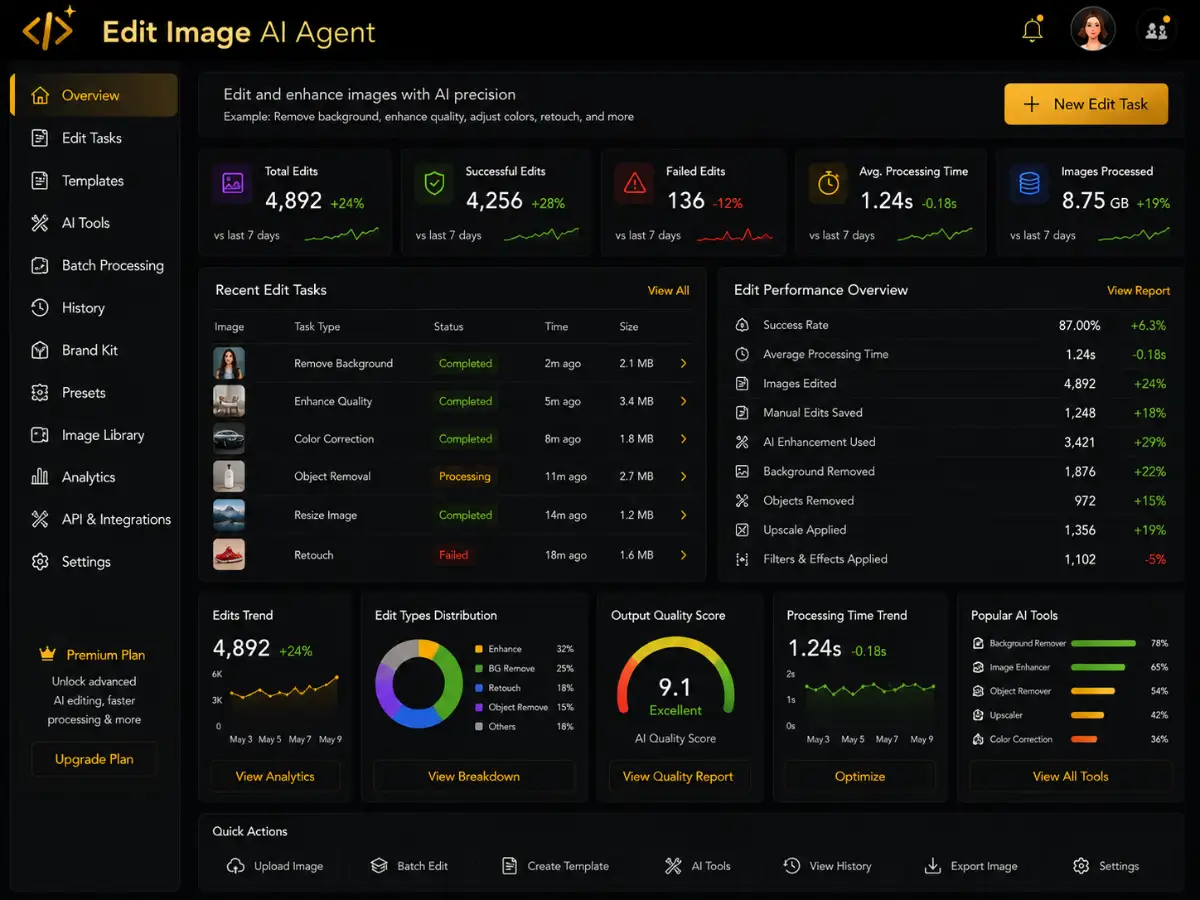Click the Avg. Processing Time stopwatch icon
This screenshot has height=900, width=1200.
point(828,185)
